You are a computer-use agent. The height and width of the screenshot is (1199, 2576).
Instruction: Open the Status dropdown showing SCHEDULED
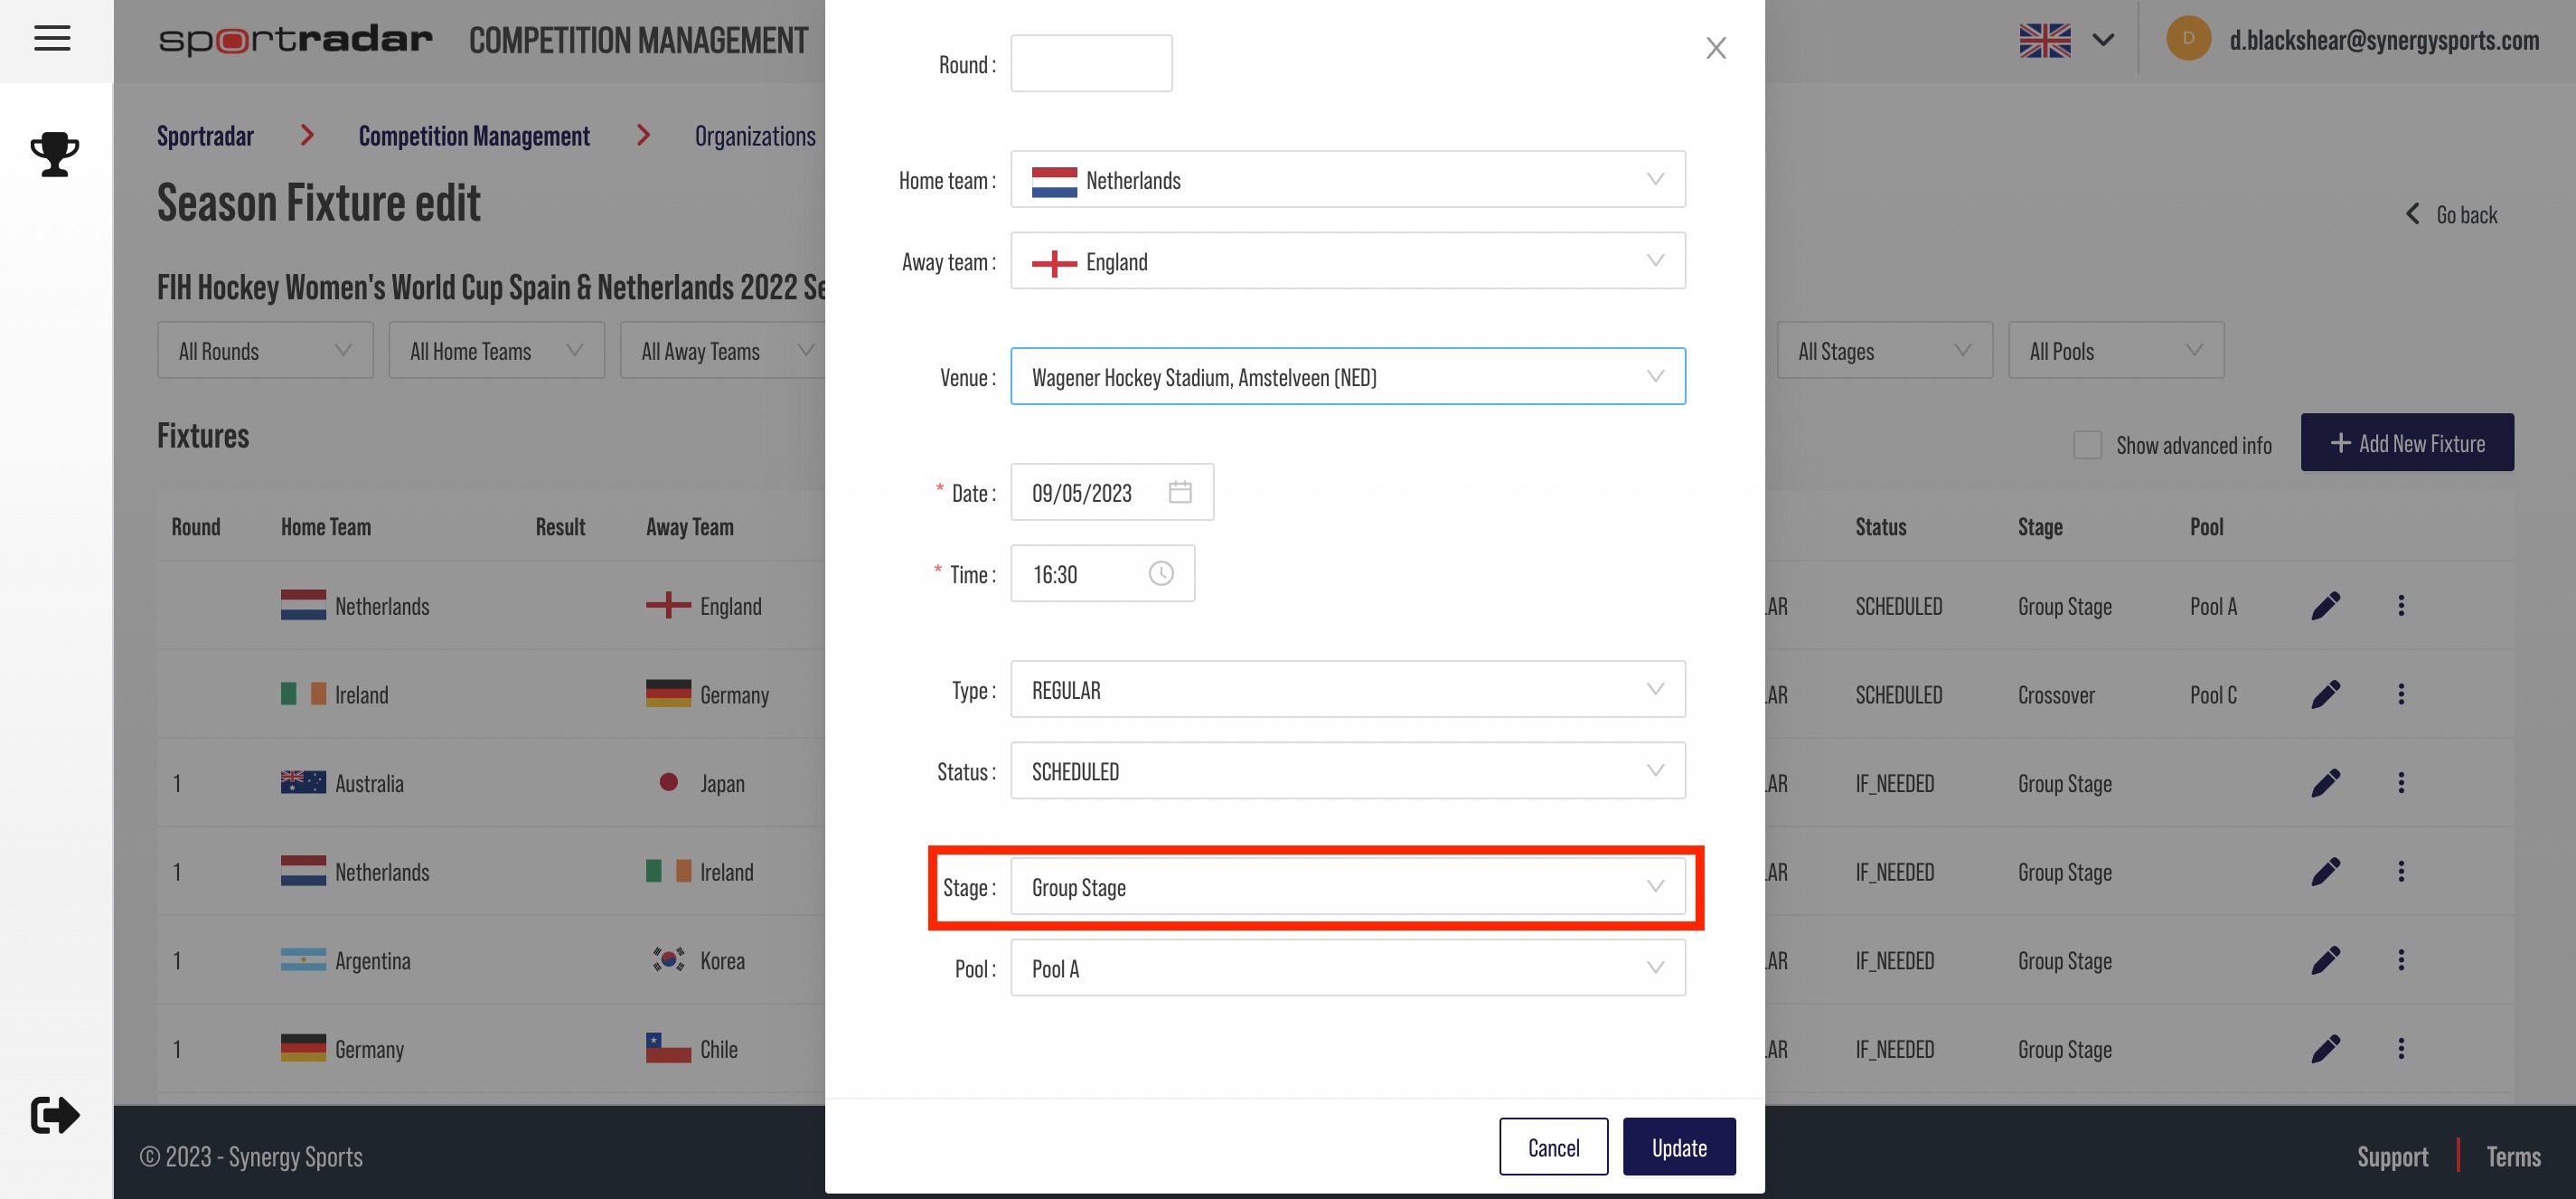tap(1347, 771)
